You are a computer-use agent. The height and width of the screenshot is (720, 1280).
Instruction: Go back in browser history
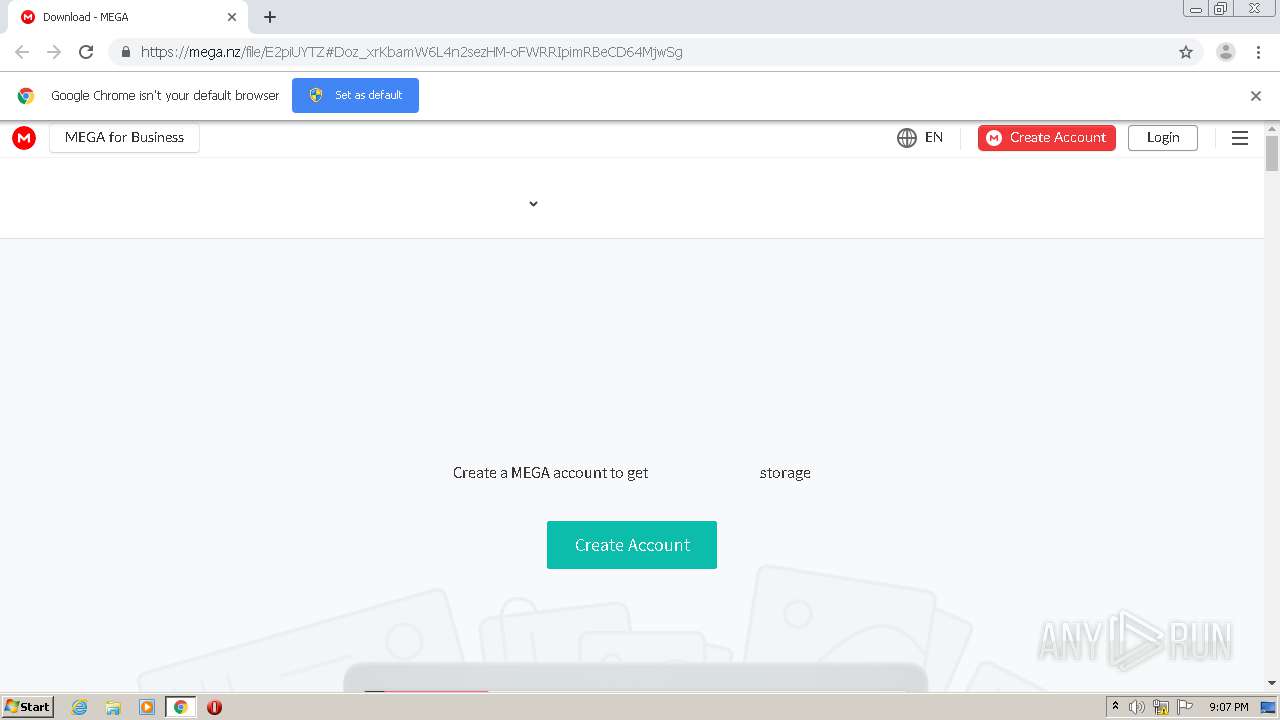pos(22,52)
